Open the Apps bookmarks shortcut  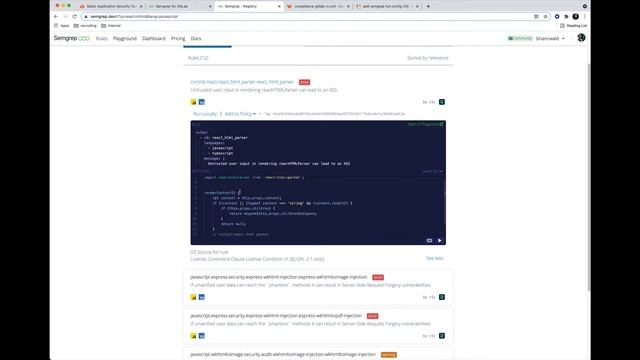62,26
